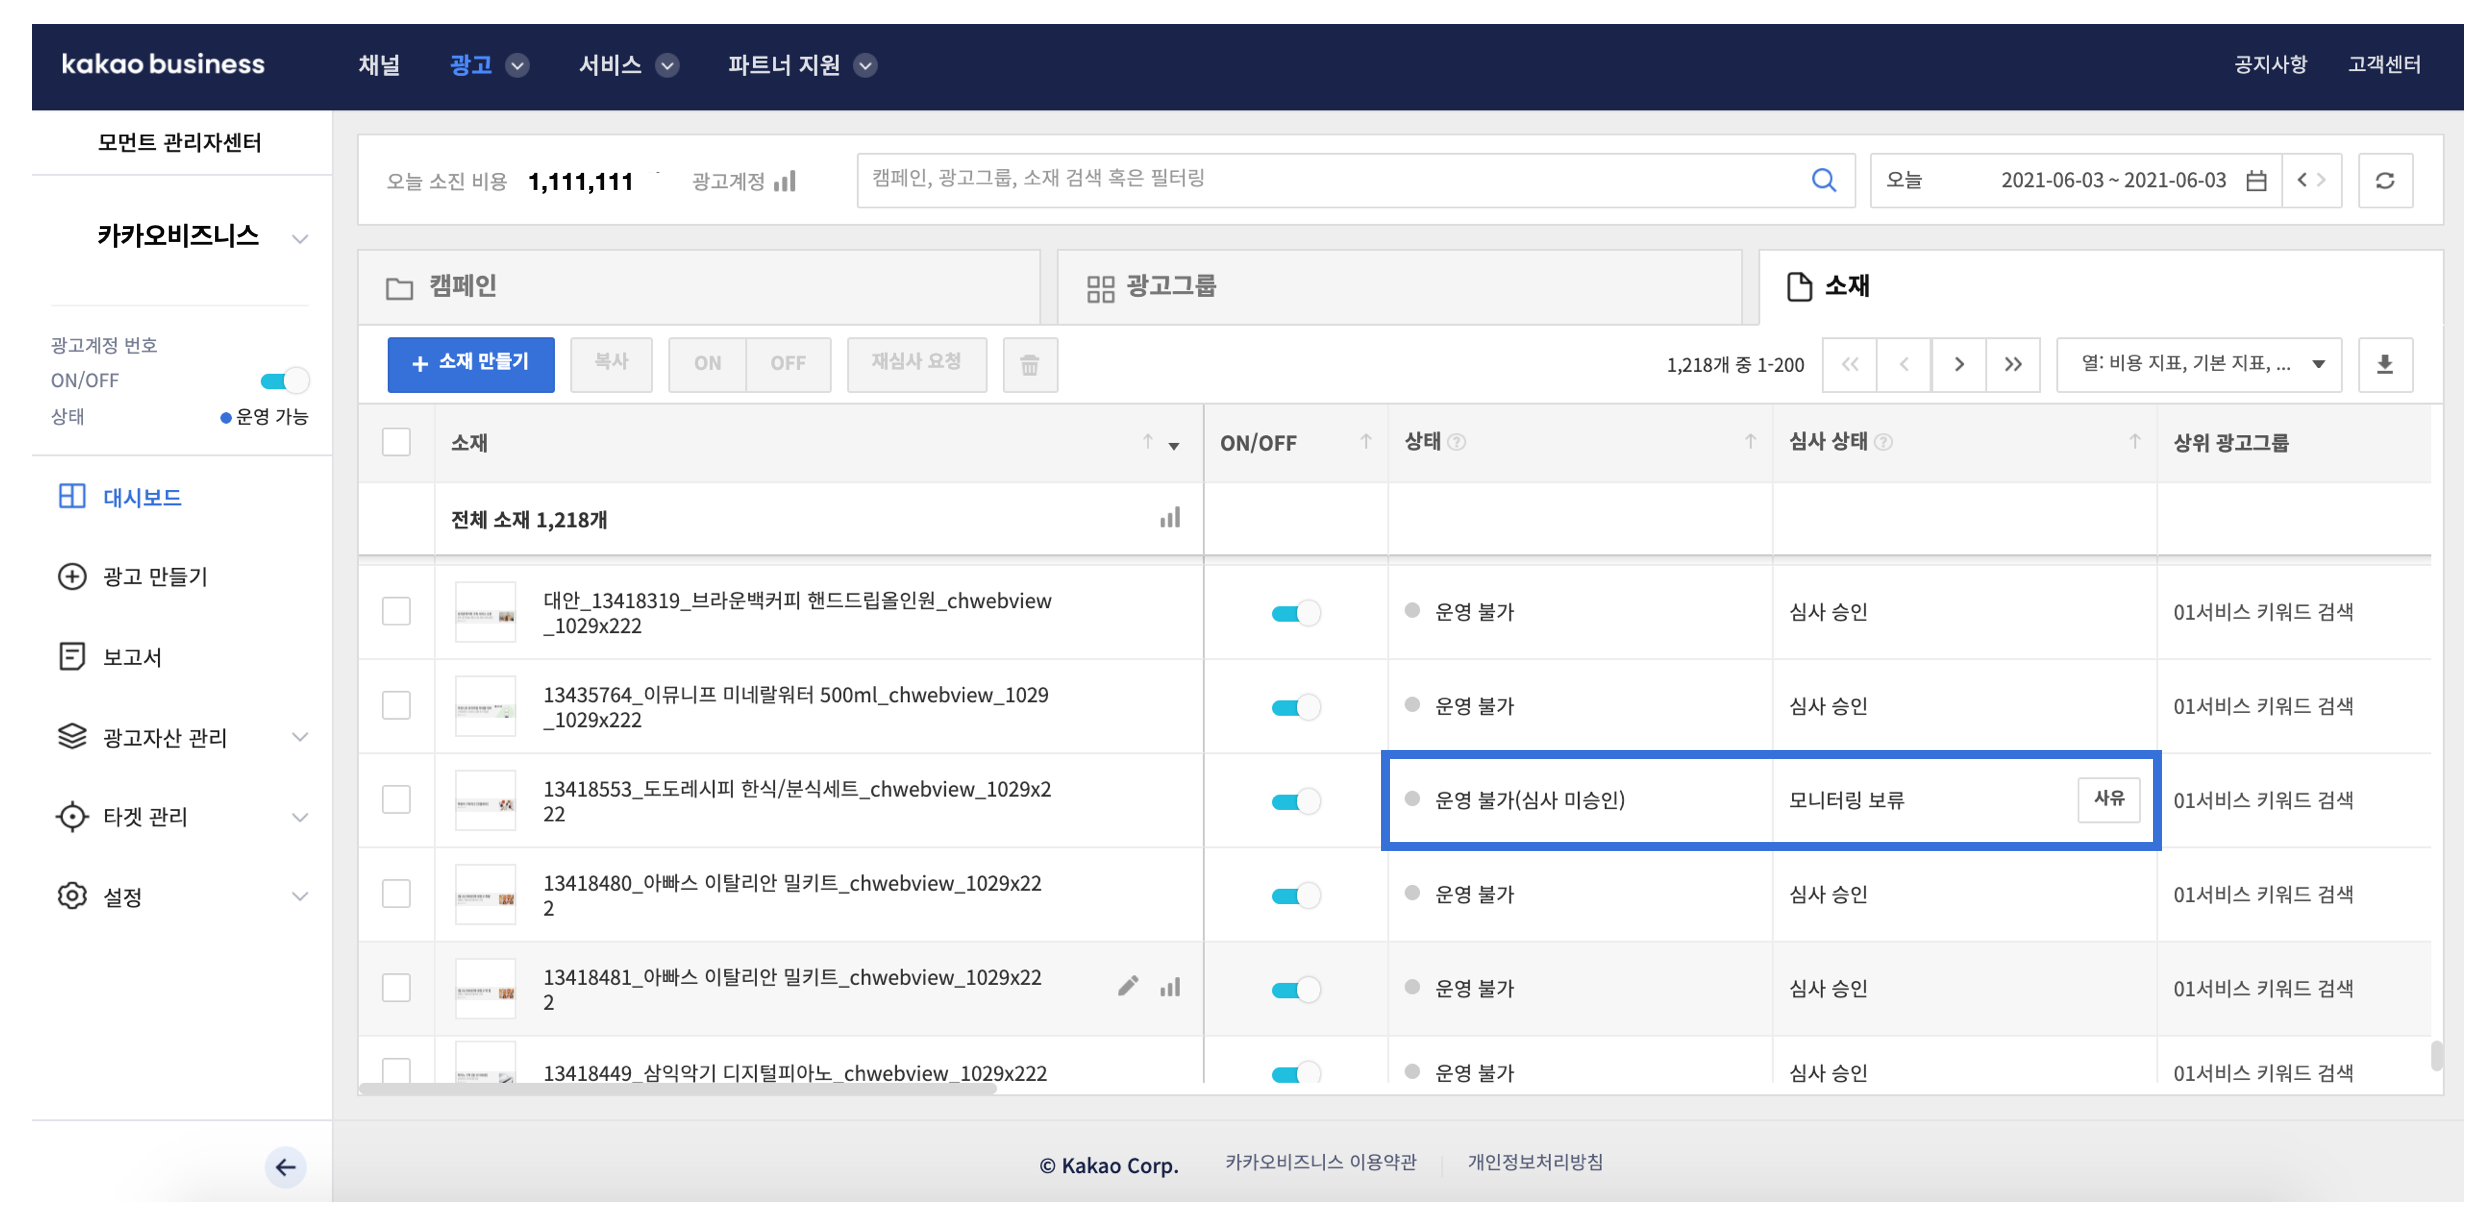Image resolution: width=2488 pixels, height=1232 pixels.
Task: Refresh the dashboard data
Action: 2385,181
